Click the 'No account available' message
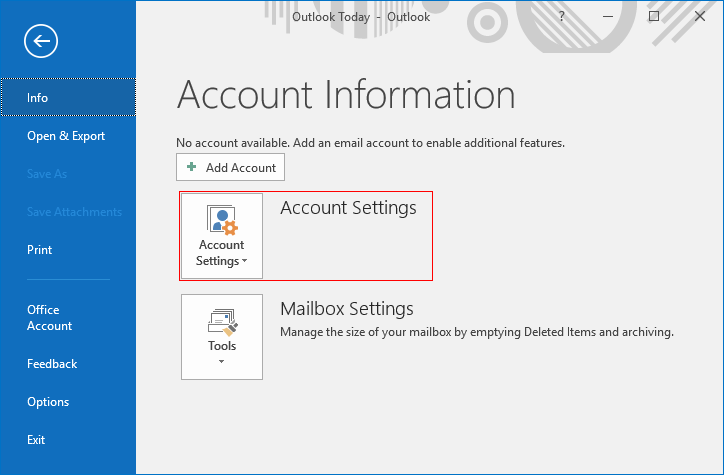 tap(370, 143)
